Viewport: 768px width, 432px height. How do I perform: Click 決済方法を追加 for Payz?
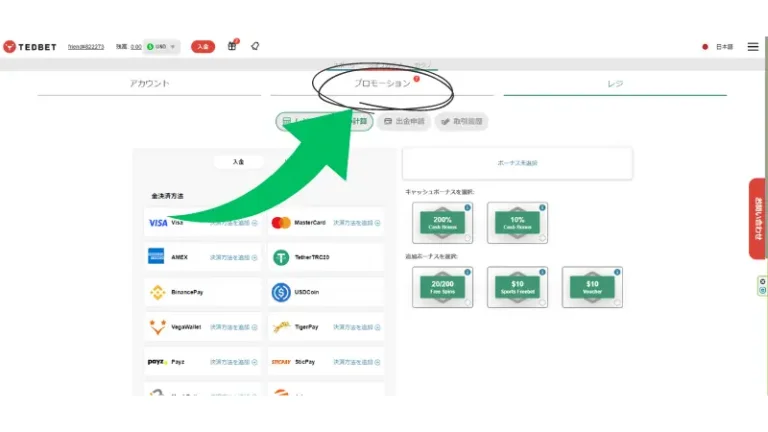tap(234, 362)
